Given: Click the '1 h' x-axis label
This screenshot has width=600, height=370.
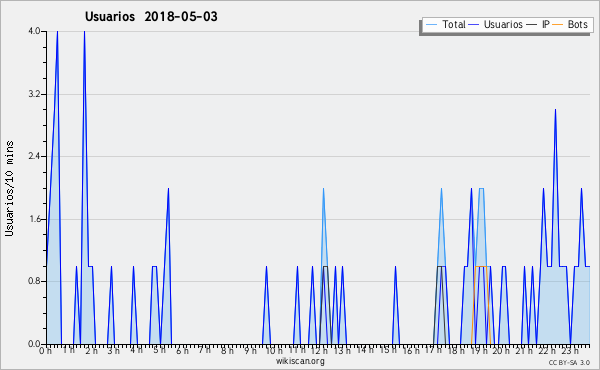Looking at the screenshot, I should pyautogui.click(x=68, y=350).
